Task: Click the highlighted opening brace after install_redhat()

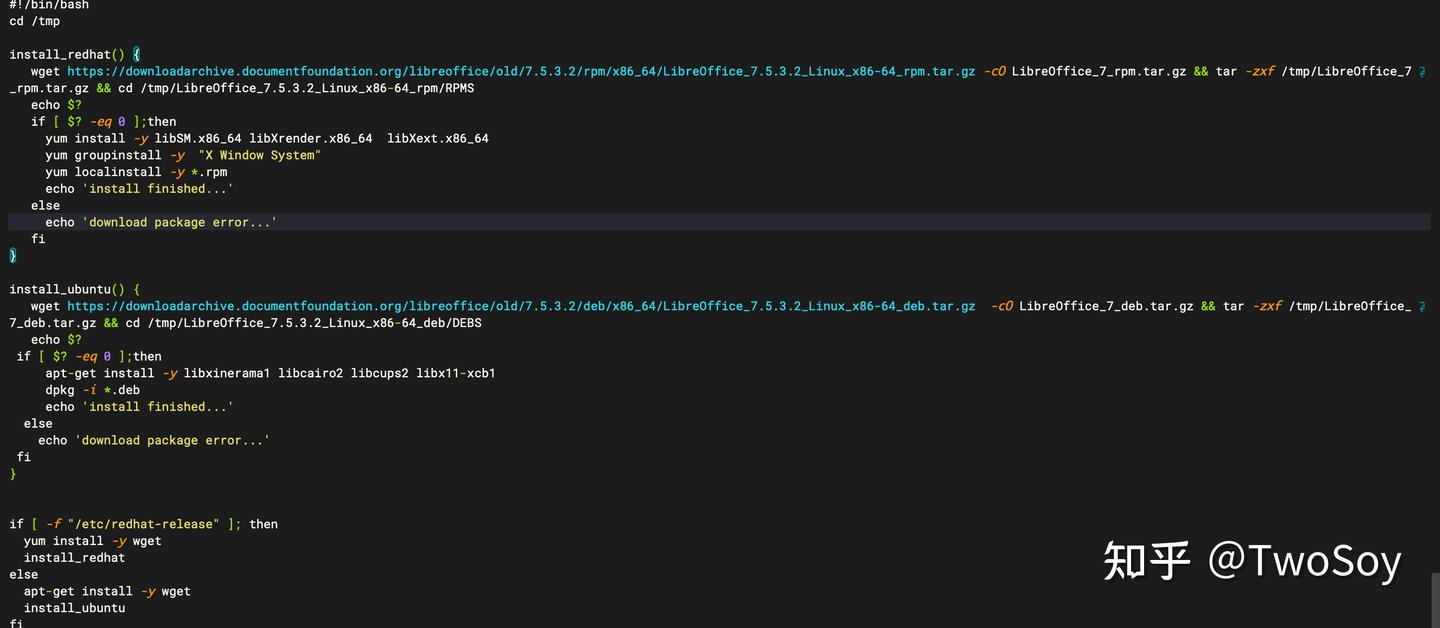Action: [135, 54]
